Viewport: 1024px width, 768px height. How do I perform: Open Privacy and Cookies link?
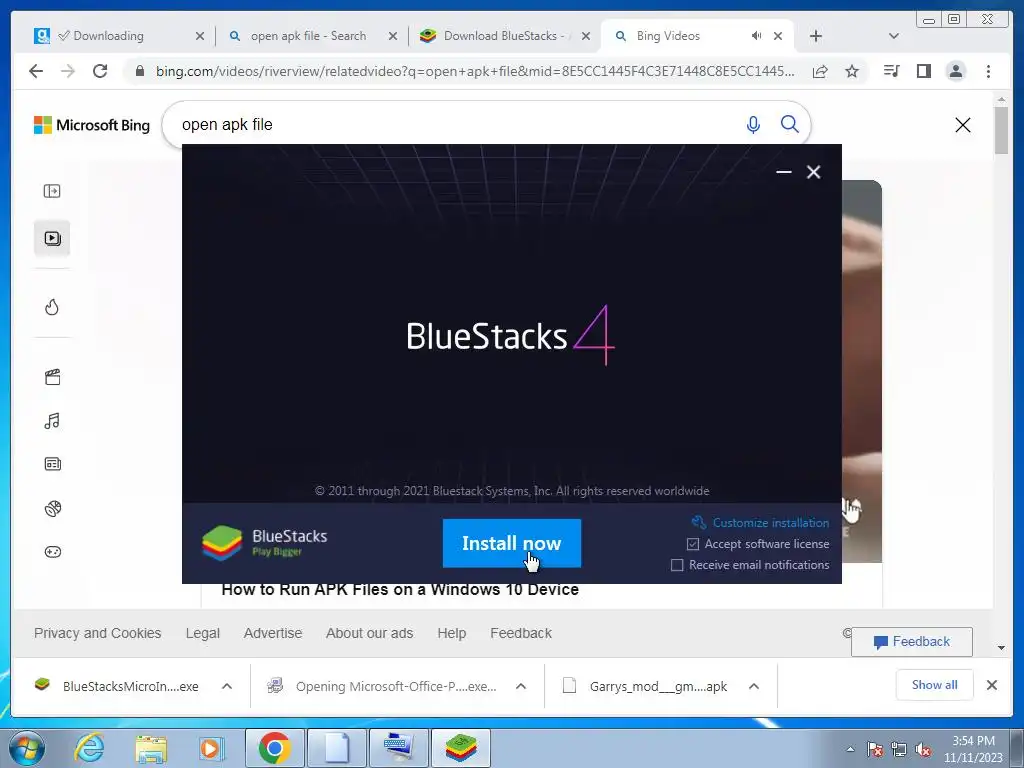[97, 633]
